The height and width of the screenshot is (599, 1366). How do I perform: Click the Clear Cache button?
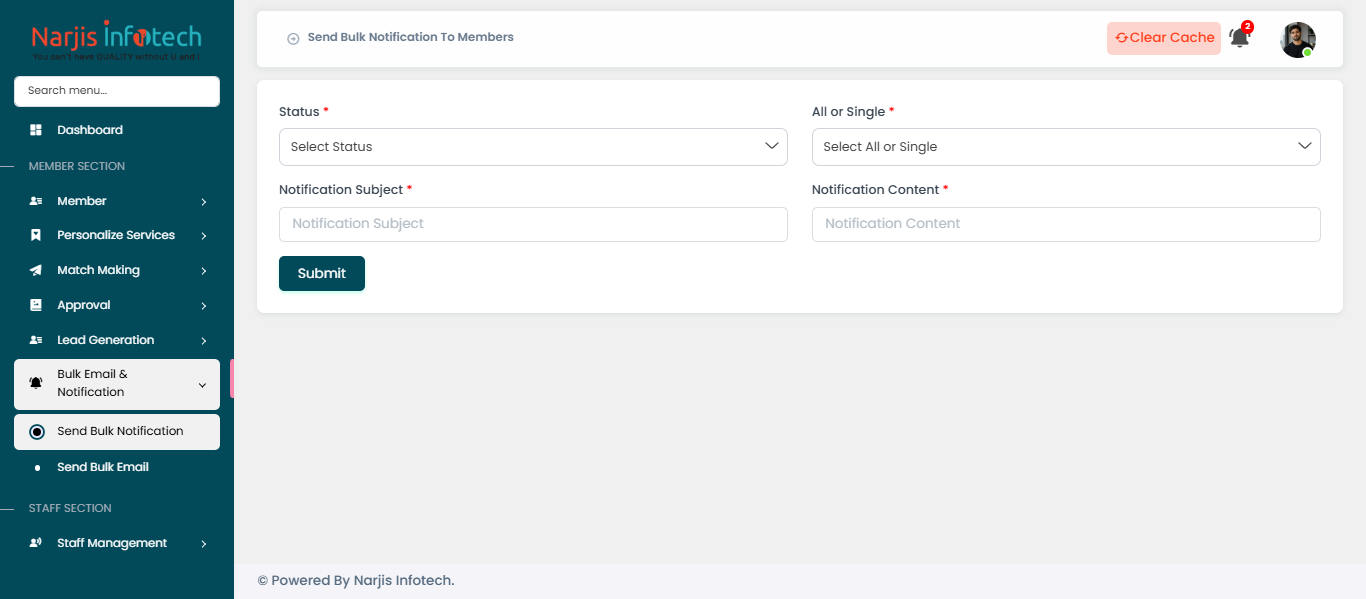click(x=1164, y=38)
